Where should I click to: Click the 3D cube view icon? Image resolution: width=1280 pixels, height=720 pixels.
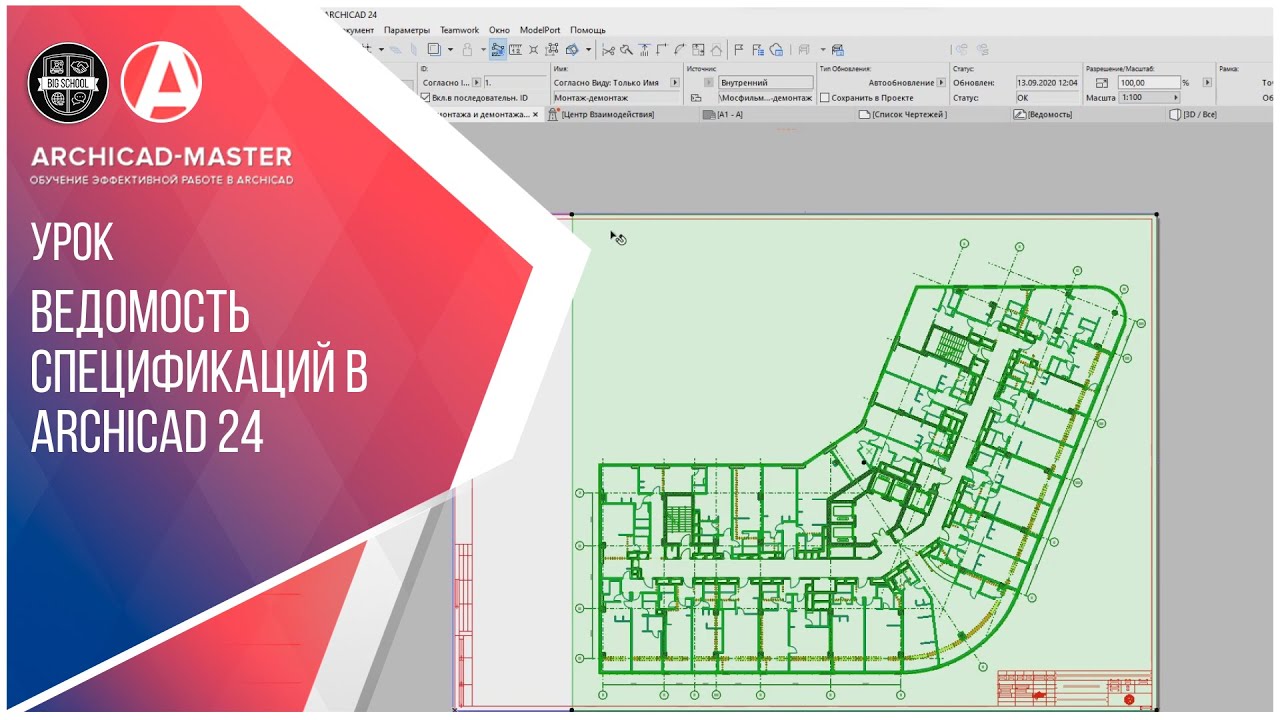pyautogui.click(x=572, y=50)
